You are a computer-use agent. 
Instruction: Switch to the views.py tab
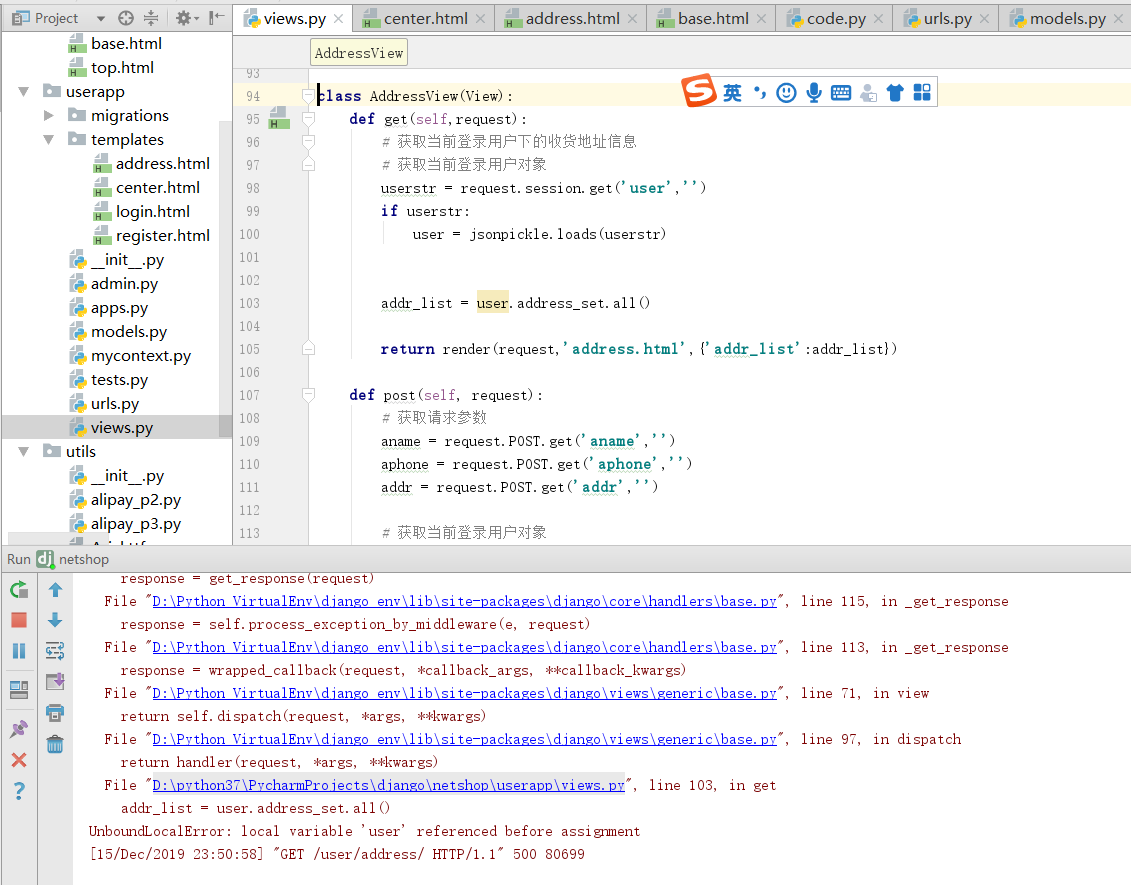pyautogui.click(x=294, y=19)
